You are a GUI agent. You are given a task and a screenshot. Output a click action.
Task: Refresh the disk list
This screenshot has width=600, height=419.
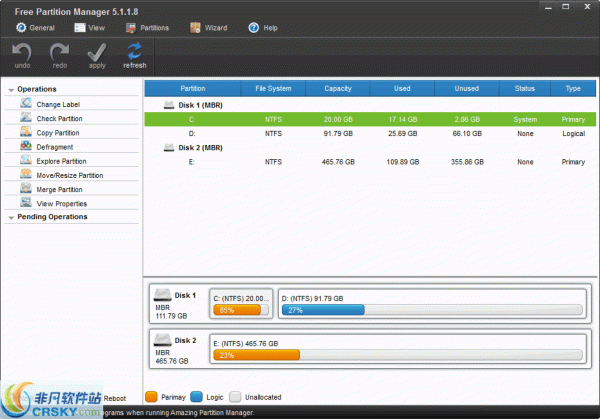point(134,53)
